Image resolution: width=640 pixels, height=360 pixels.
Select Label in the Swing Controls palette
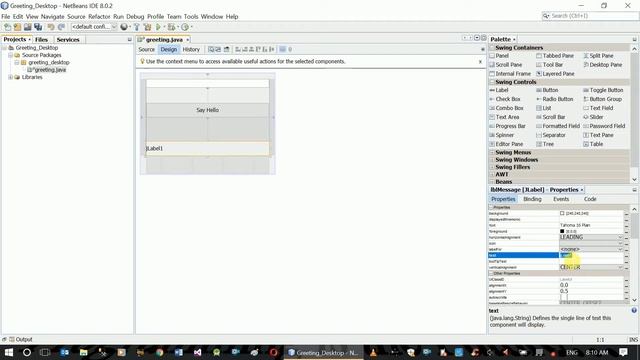click(499, 90)
